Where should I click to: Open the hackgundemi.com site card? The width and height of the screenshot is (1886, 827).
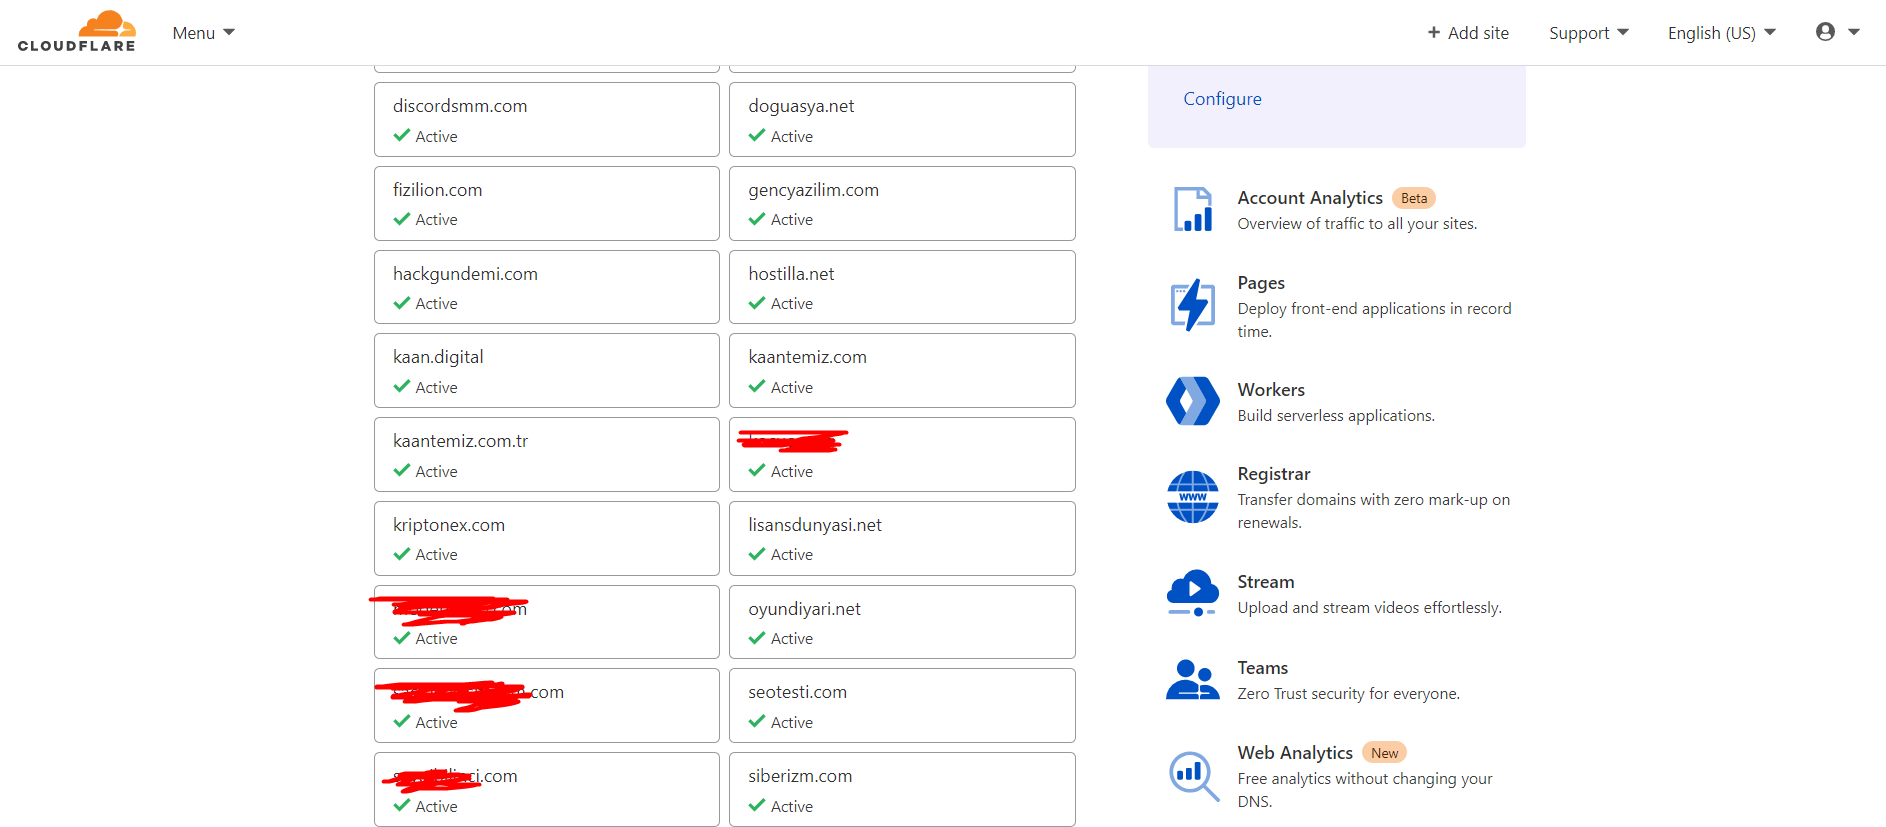tap(547, 287)
